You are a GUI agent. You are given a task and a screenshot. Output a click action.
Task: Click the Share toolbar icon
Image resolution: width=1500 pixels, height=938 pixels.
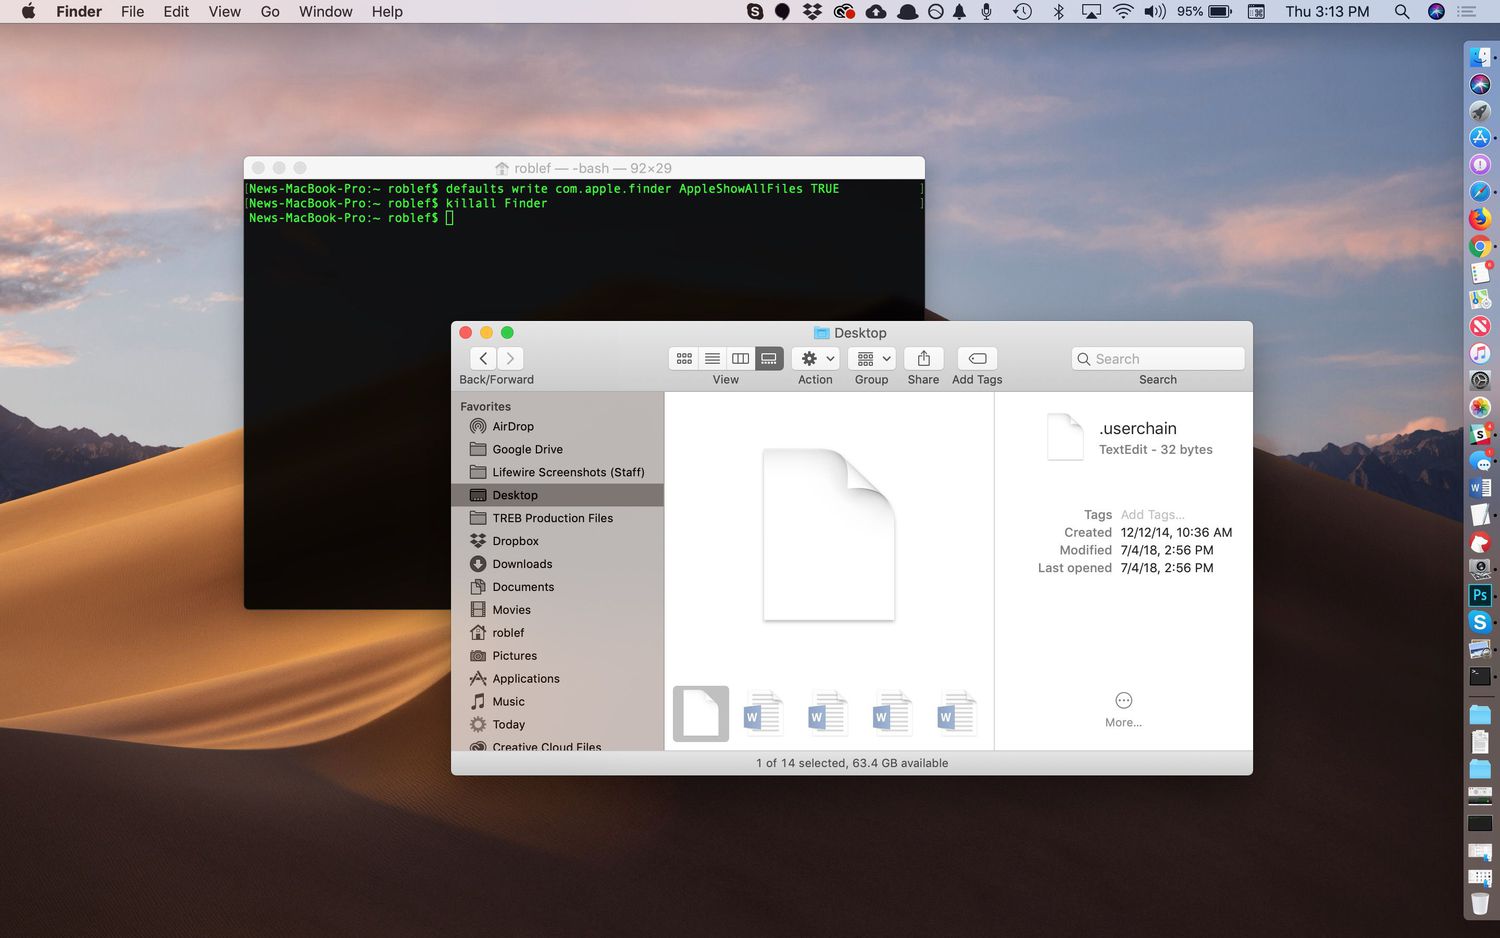(923, 359)
